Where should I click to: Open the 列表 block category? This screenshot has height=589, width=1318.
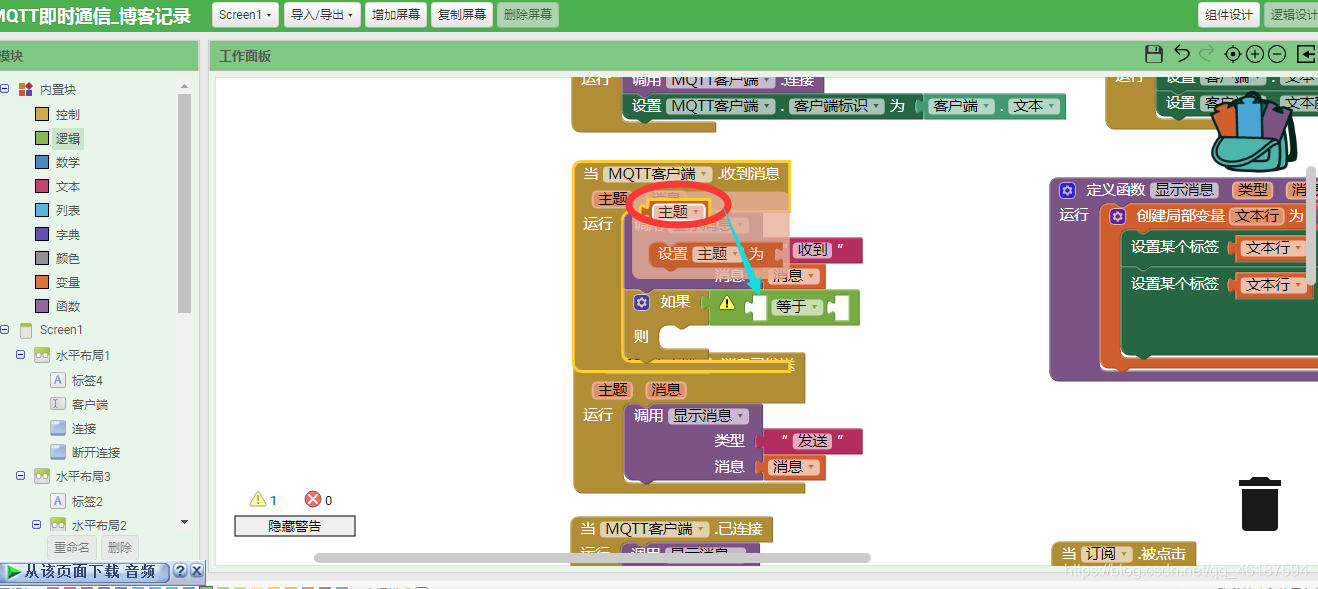[58, 210]
